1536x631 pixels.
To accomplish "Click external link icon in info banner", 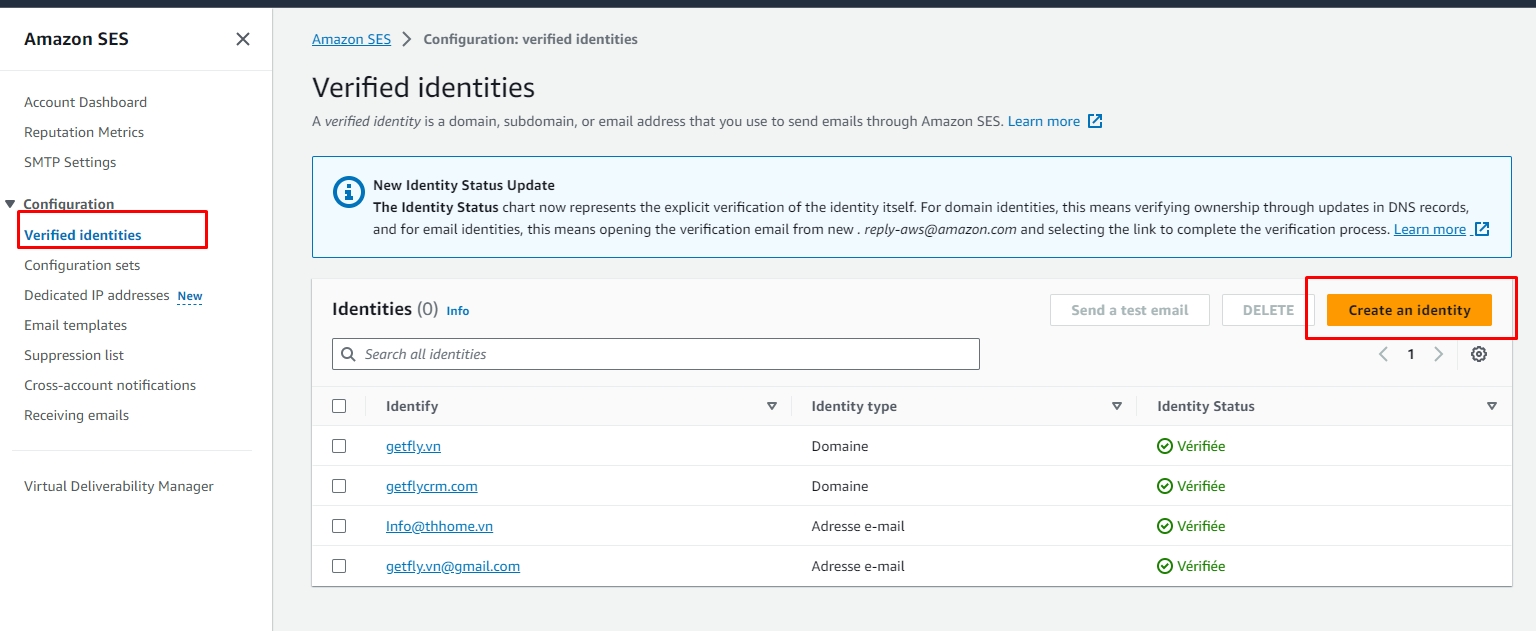I will click(x=1482, y=229).
